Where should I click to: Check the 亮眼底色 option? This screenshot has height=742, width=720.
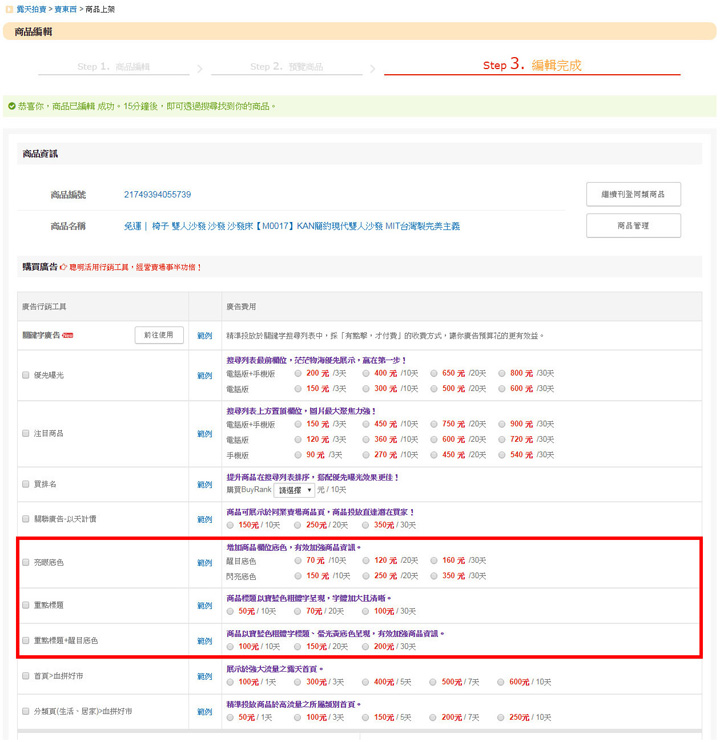(x=26, y=563)
